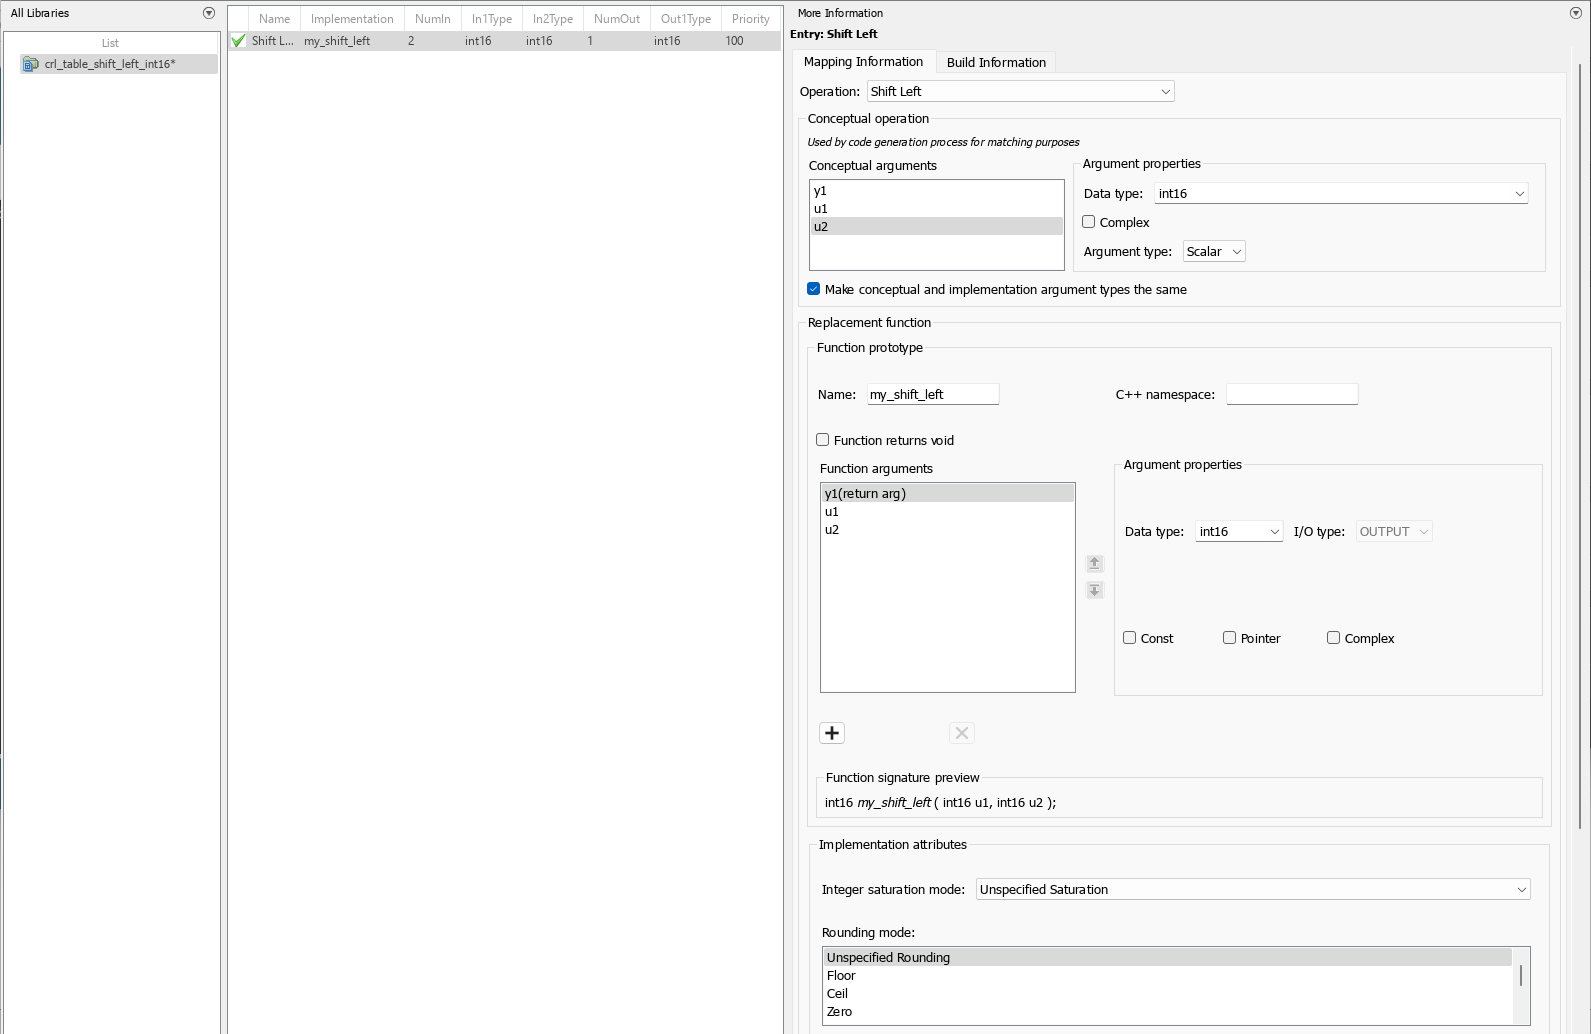
Task: Add a function argument with the plus button
Action: pyautogui.click(x=832, y=733)
